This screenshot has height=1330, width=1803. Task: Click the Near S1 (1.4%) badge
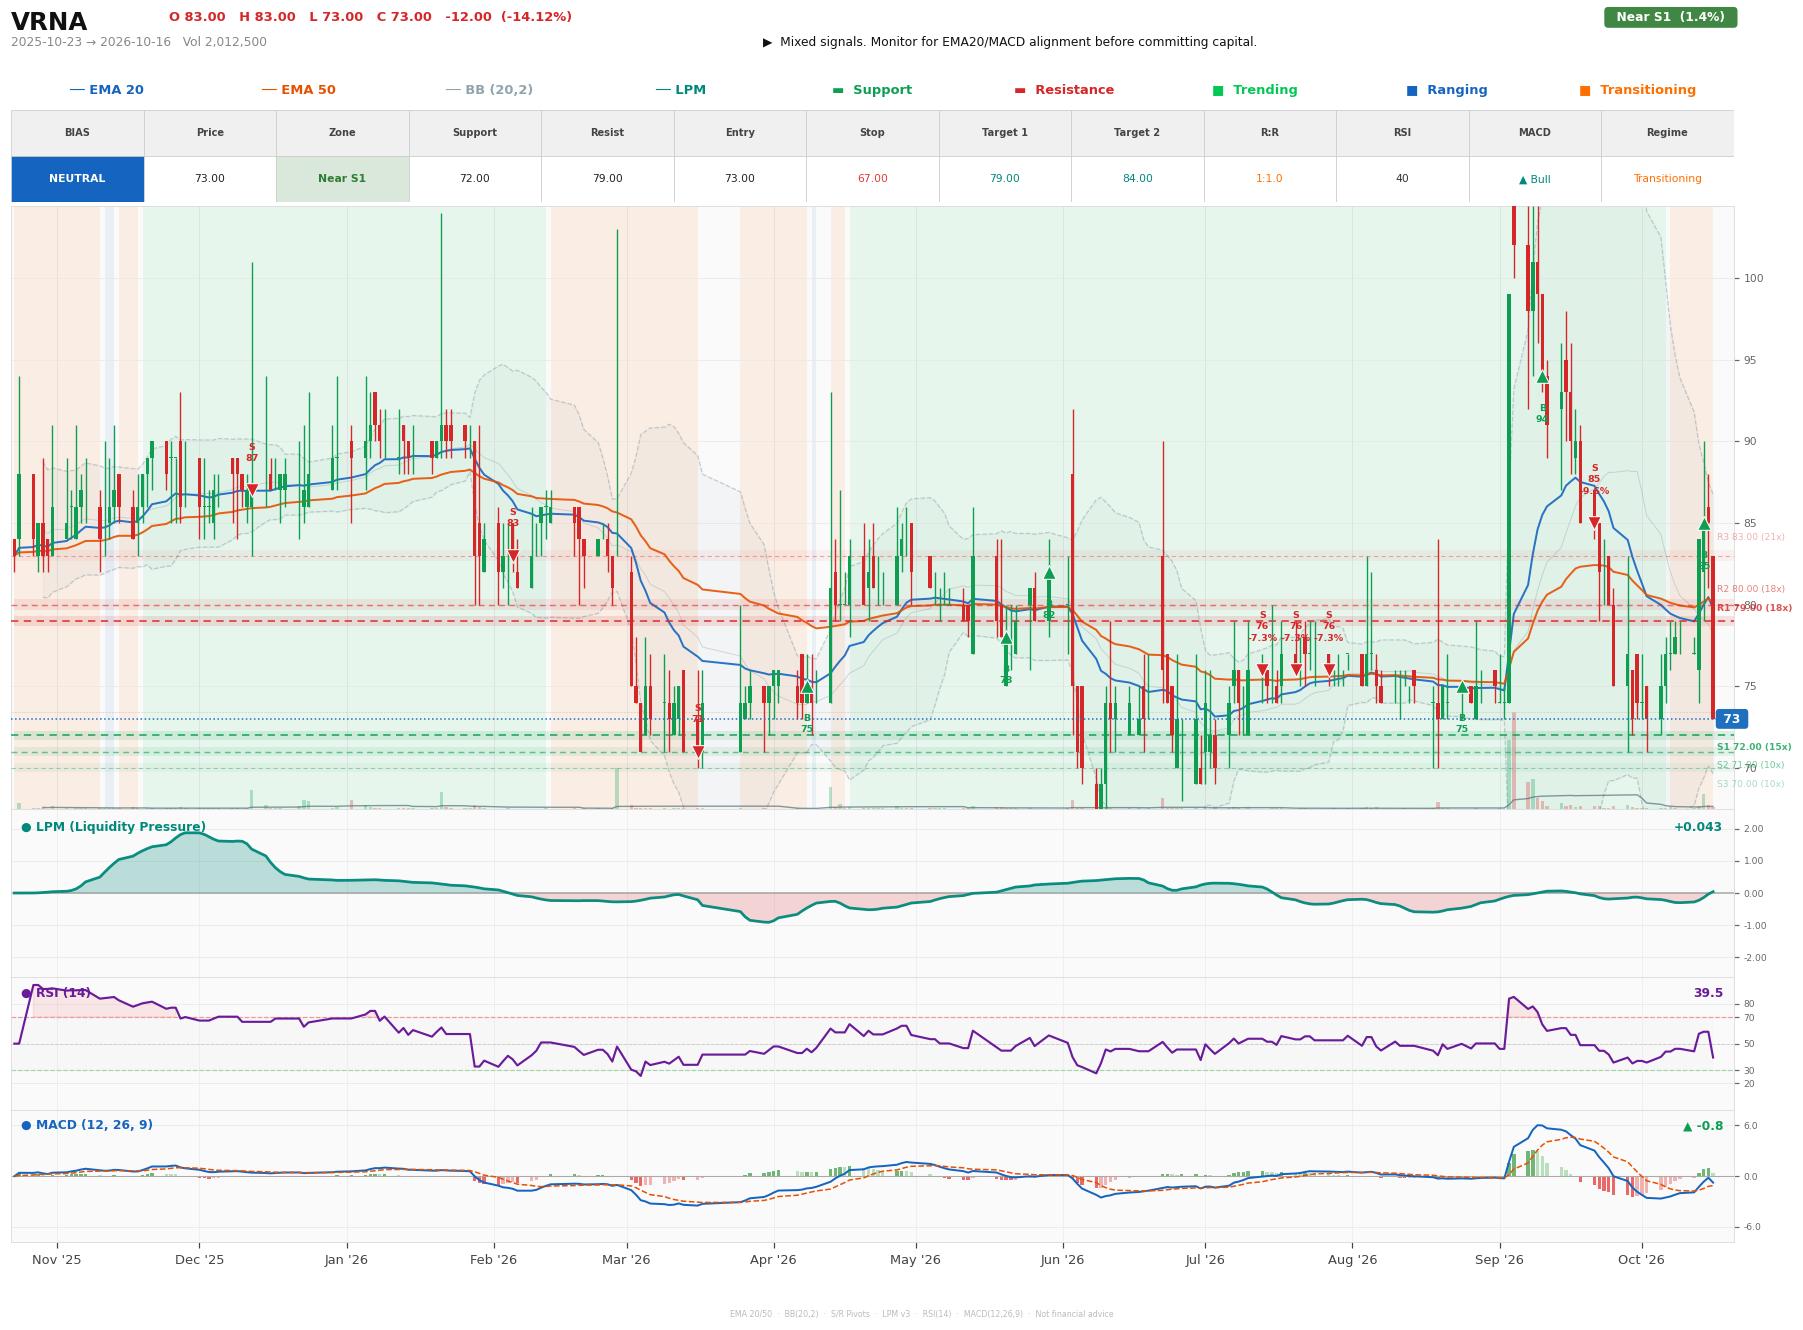1670,17
